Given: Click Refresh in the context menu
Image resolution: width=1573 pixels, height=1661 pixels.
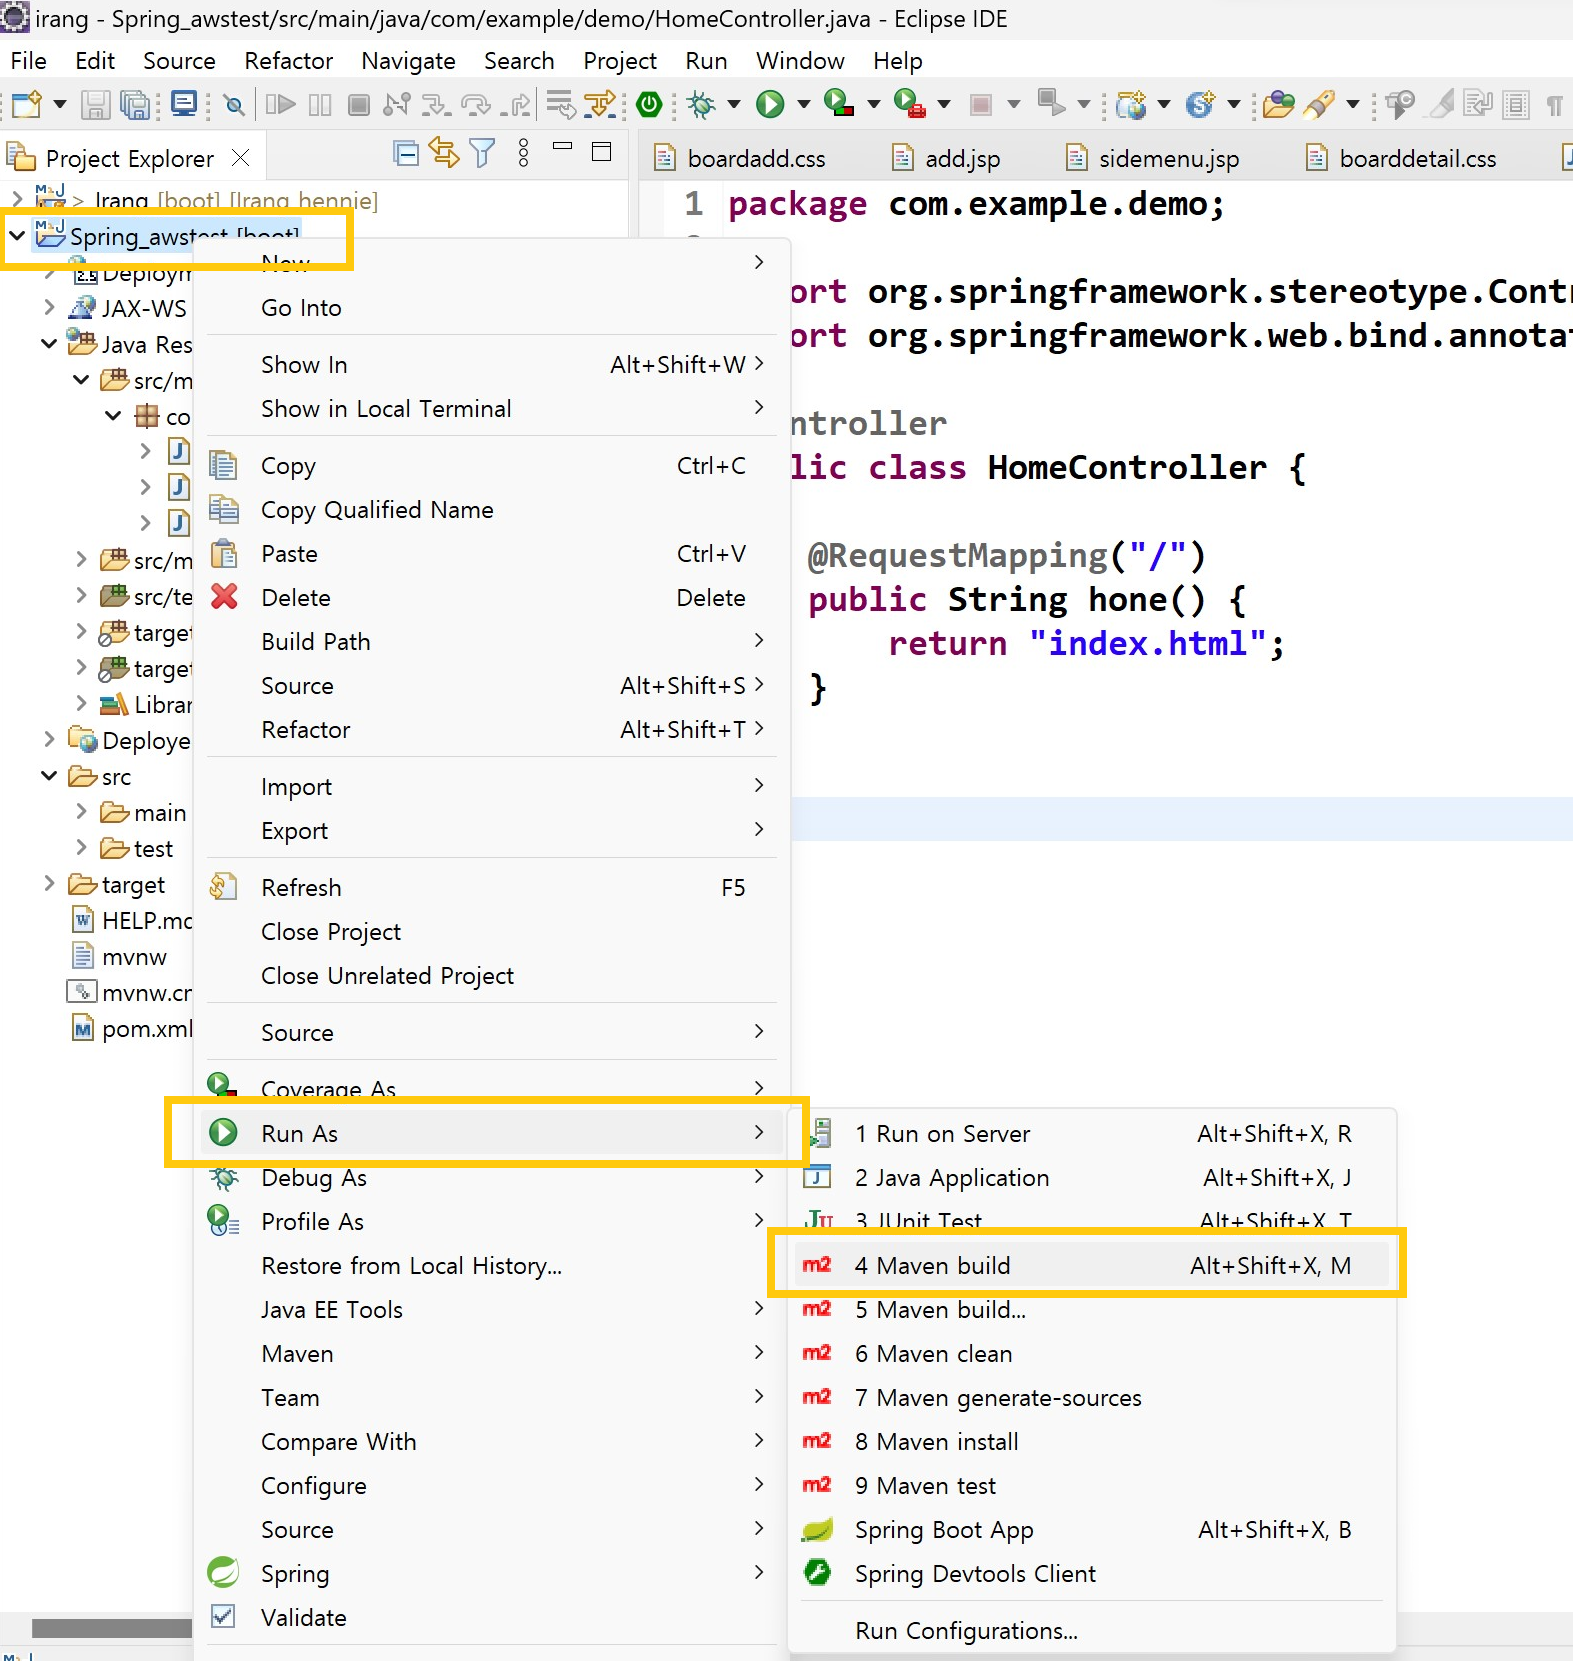Looking at the screenshot, I should (491, 887).
